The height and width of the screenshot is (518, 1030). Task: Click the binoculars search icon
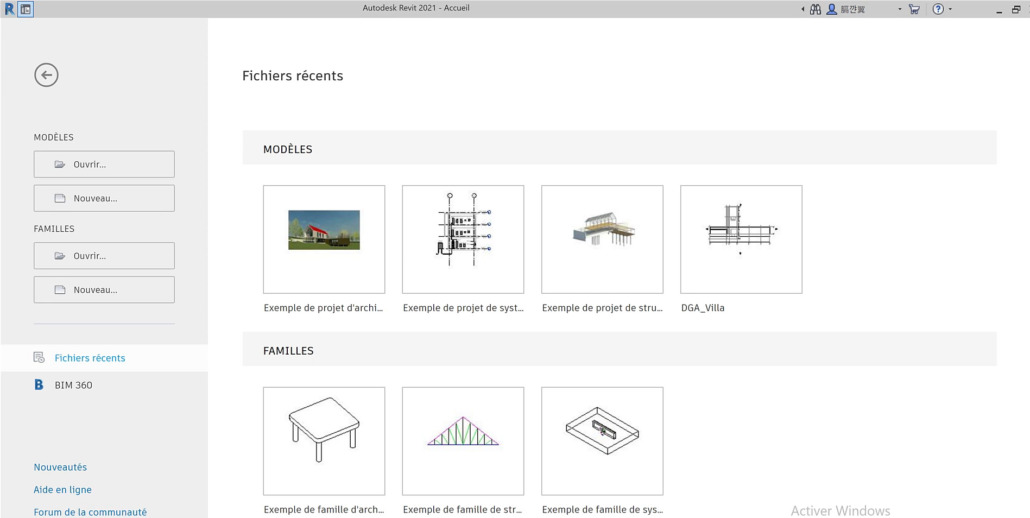pyautogui.click(x=815, y=9)
